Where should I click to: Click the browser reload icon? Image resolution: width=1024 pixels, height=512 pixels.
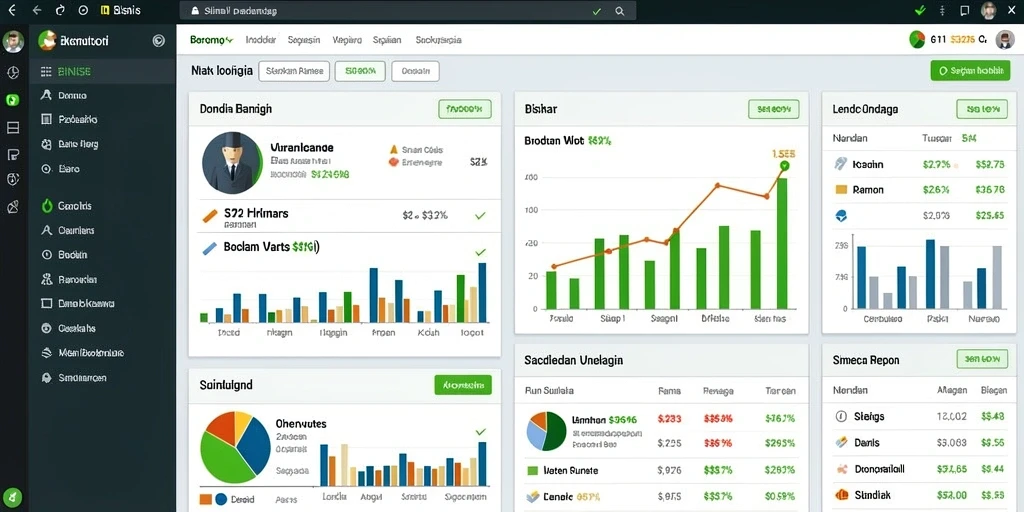[60, 10]
